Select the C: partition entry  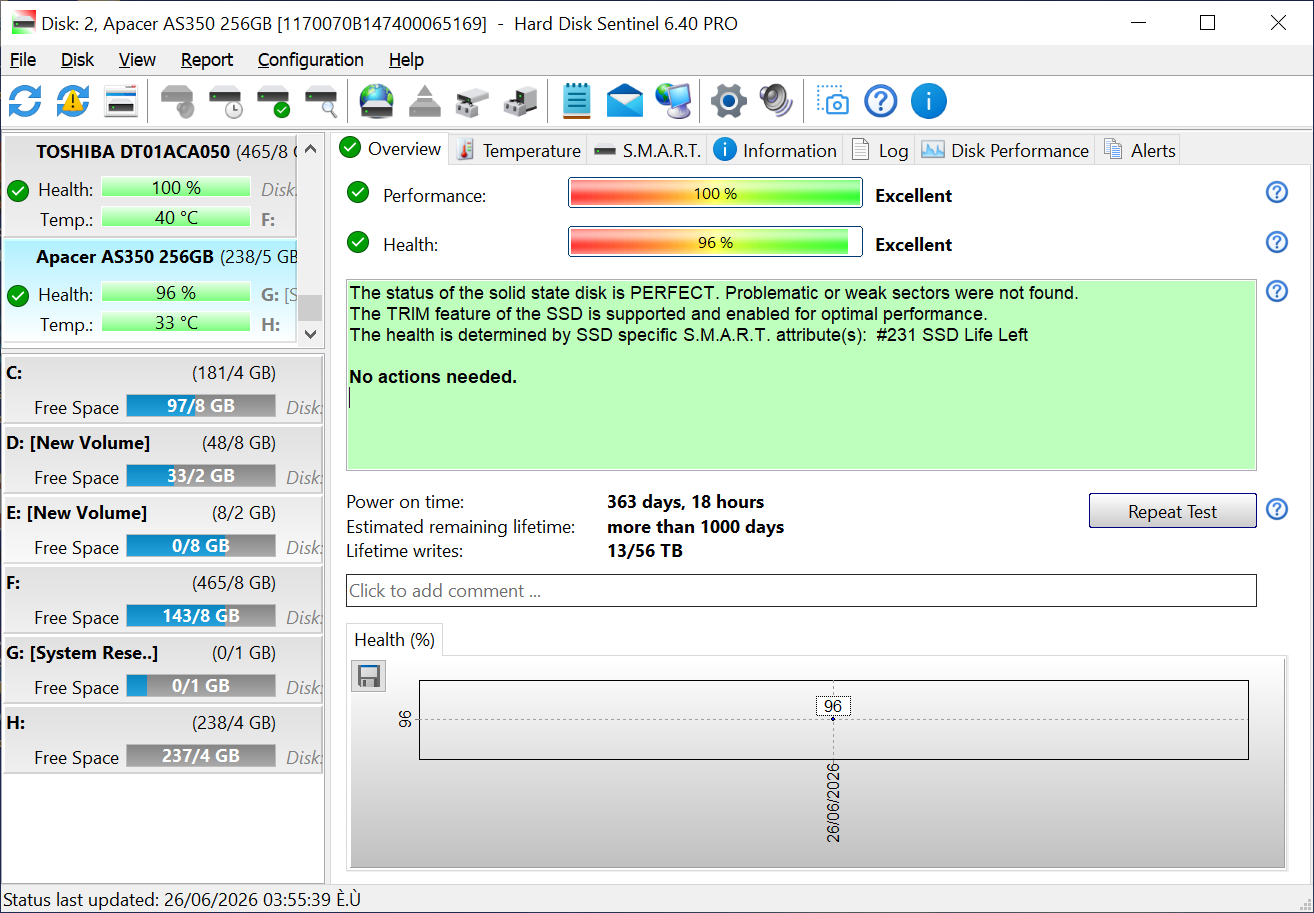pos(163,389)
